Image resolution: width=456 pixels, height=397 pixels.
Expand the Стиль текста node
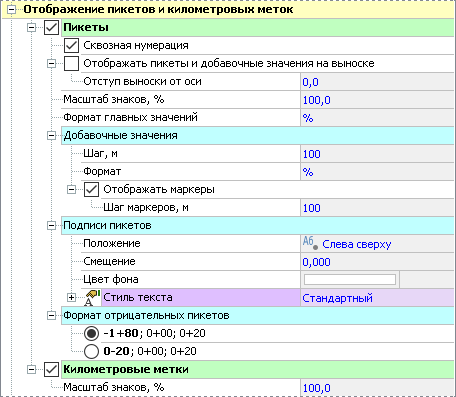[x=71, y=297]
